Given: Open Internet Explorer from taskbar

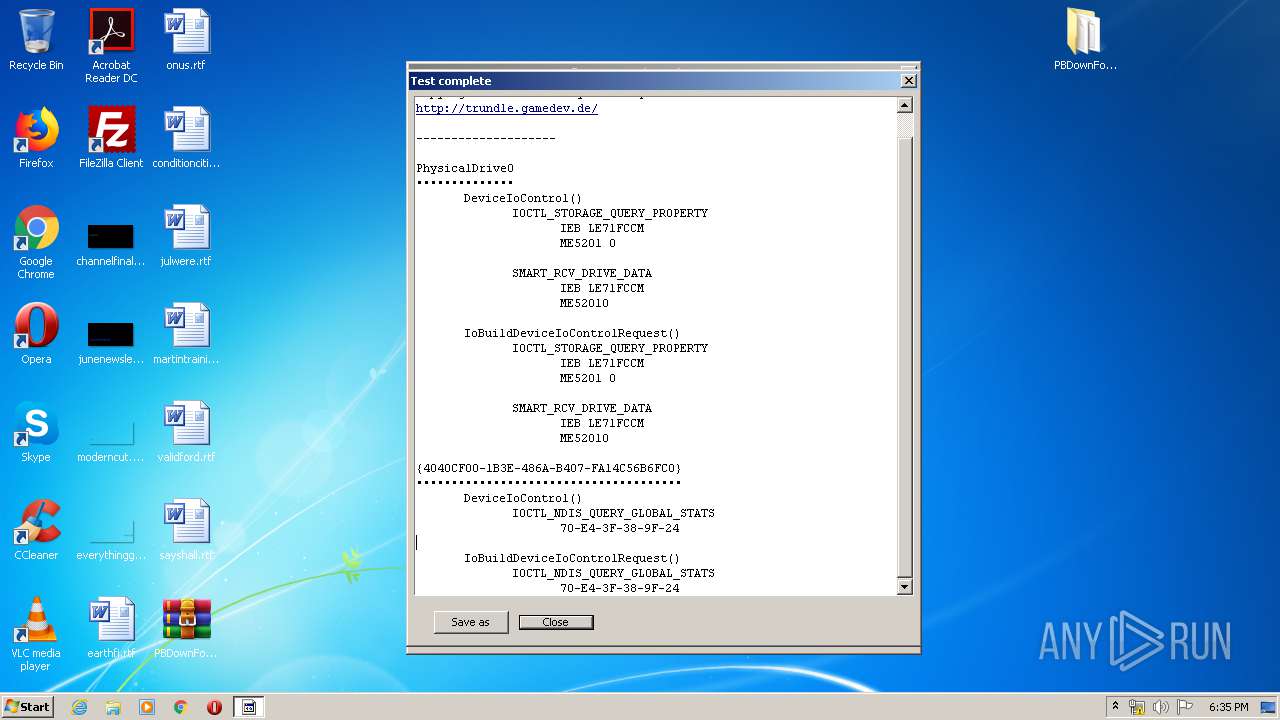Looking at the screenshot, I should (80, 707).
